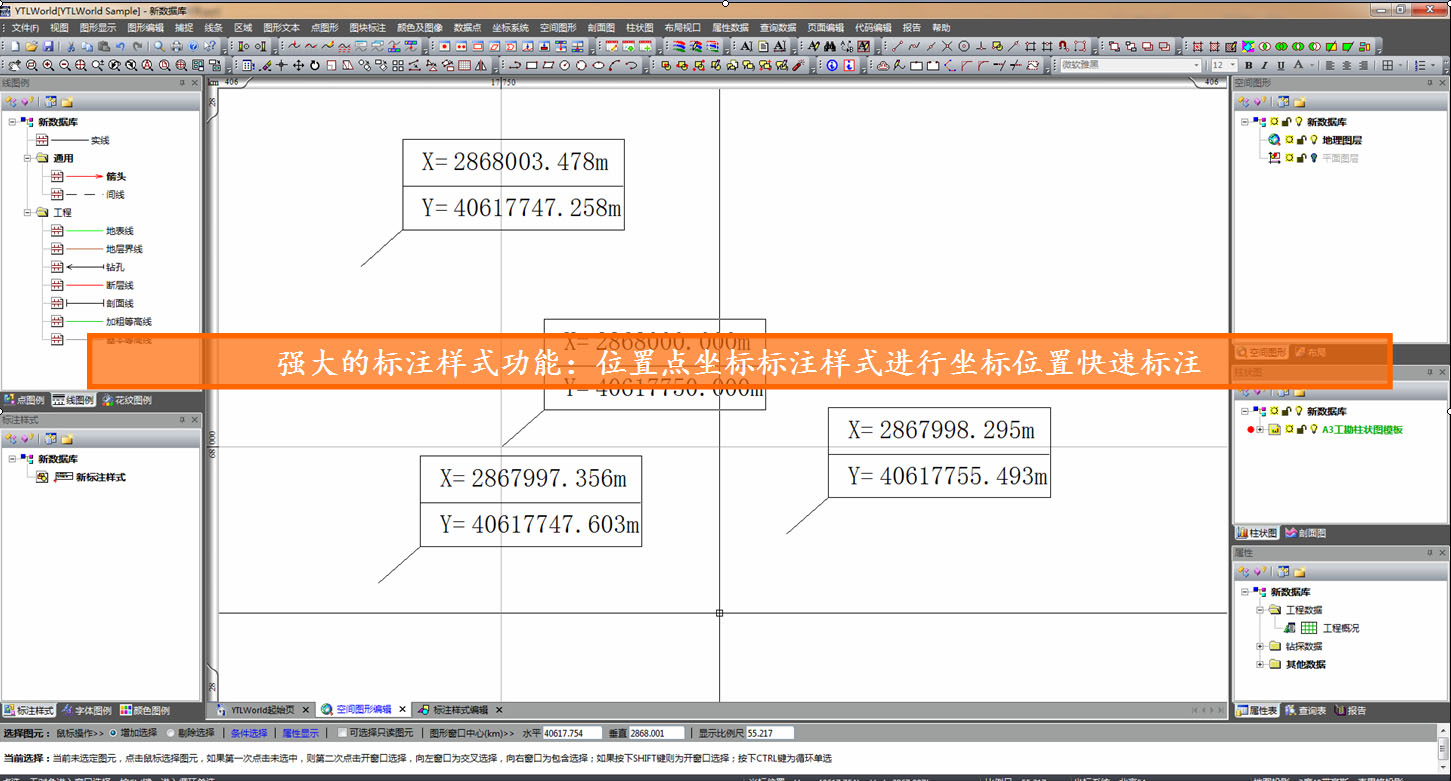Click the 垂直 coordinate input field
This screenshot has height=781, width=1451.
point(656,733)
